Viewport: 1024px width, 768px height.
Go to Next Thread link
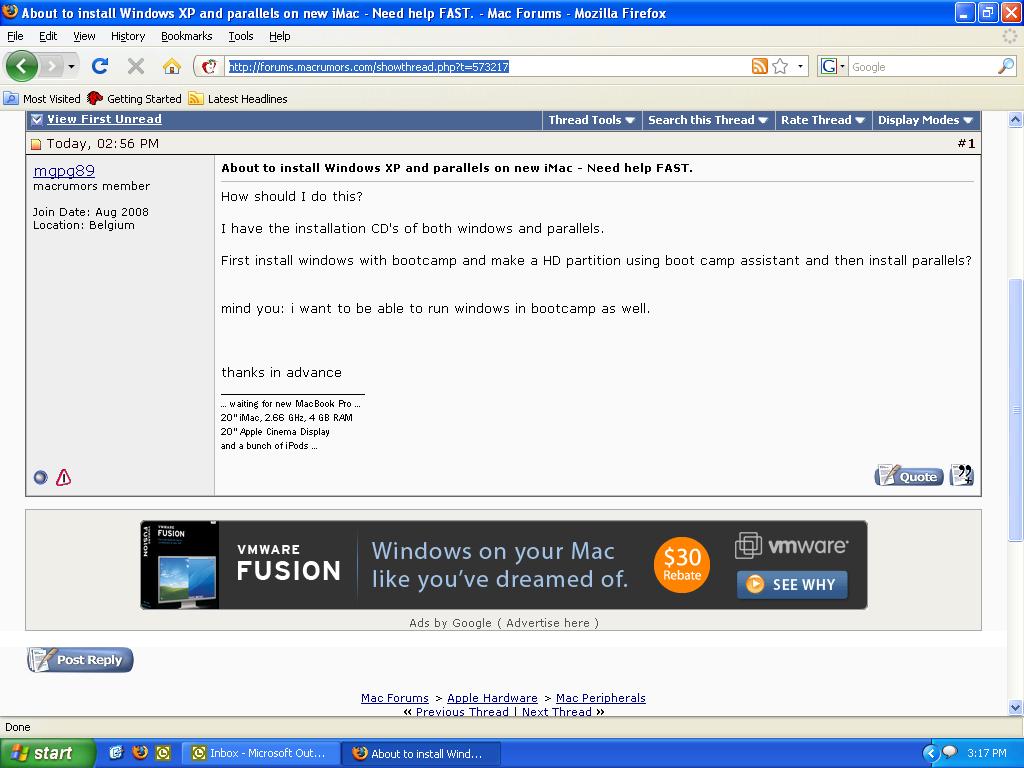[x=557, y=711]
